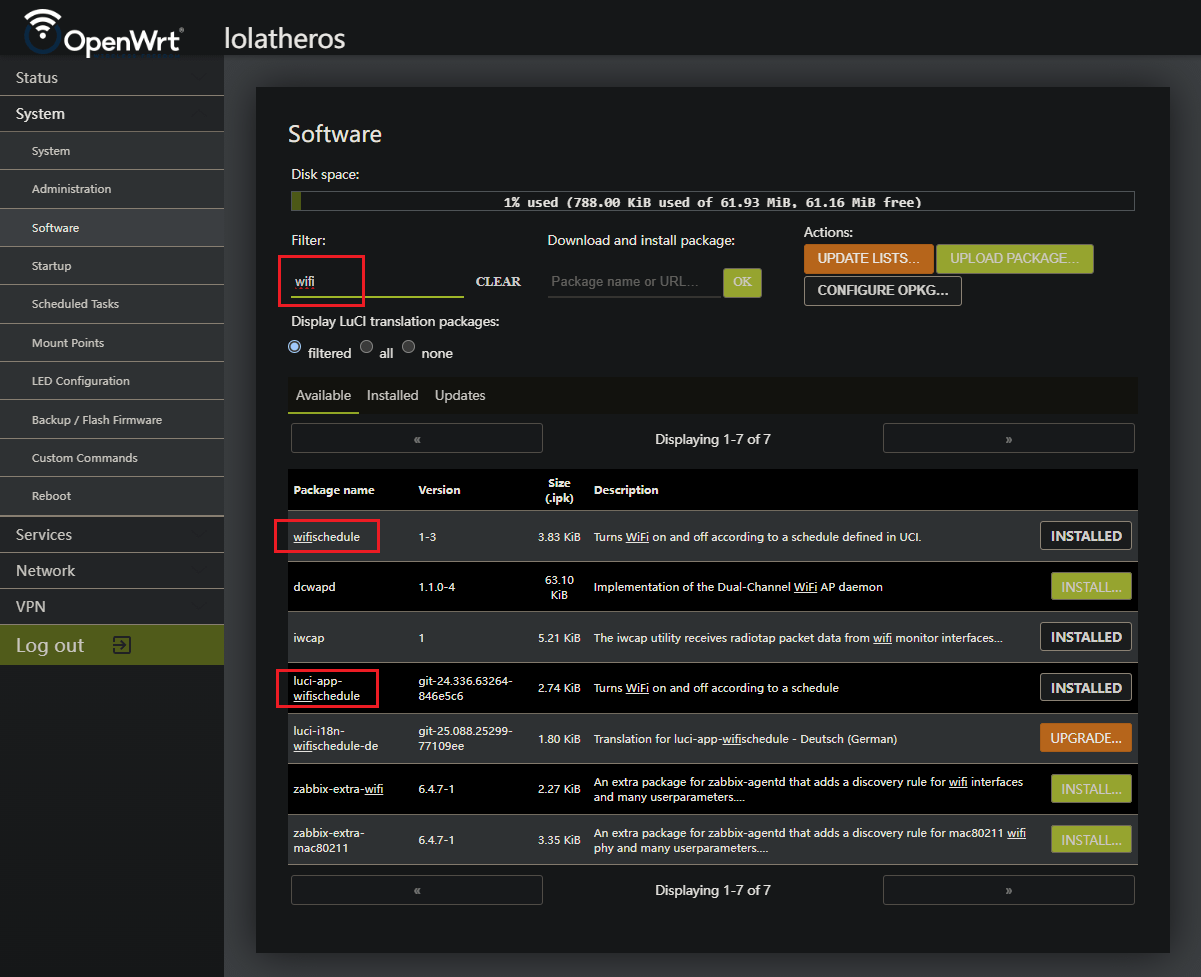
Task: Install zabbix-extra-mac80211 package
Action: click(1091, 840)
